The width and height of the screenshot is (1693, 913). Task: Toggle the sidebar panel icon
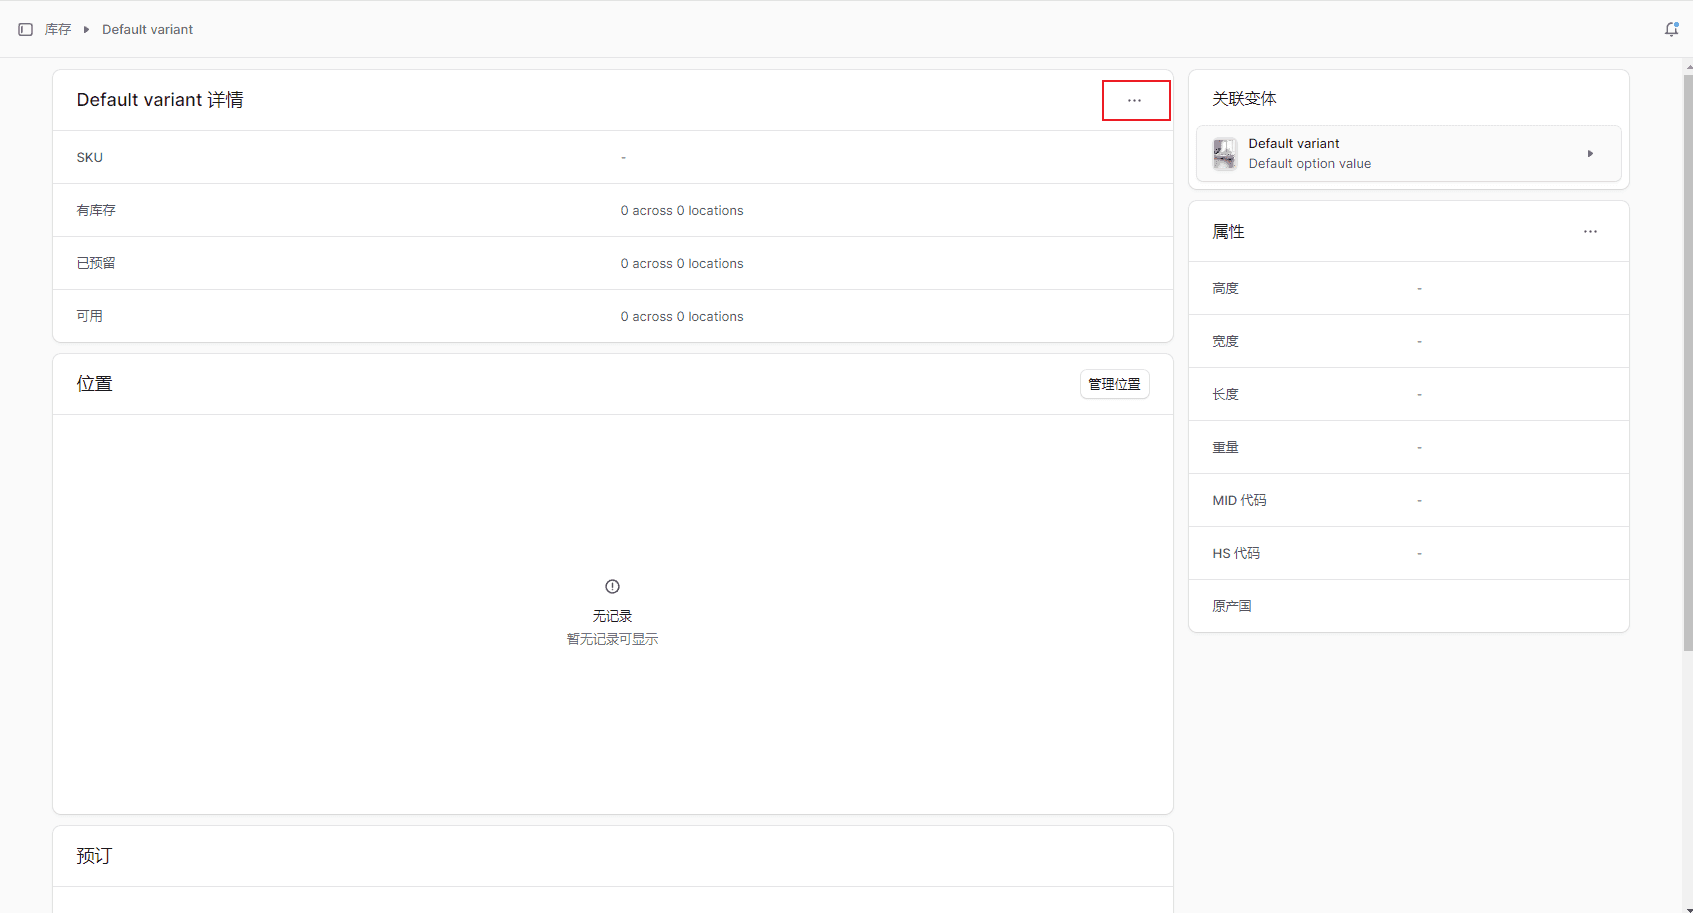(26, 30)
